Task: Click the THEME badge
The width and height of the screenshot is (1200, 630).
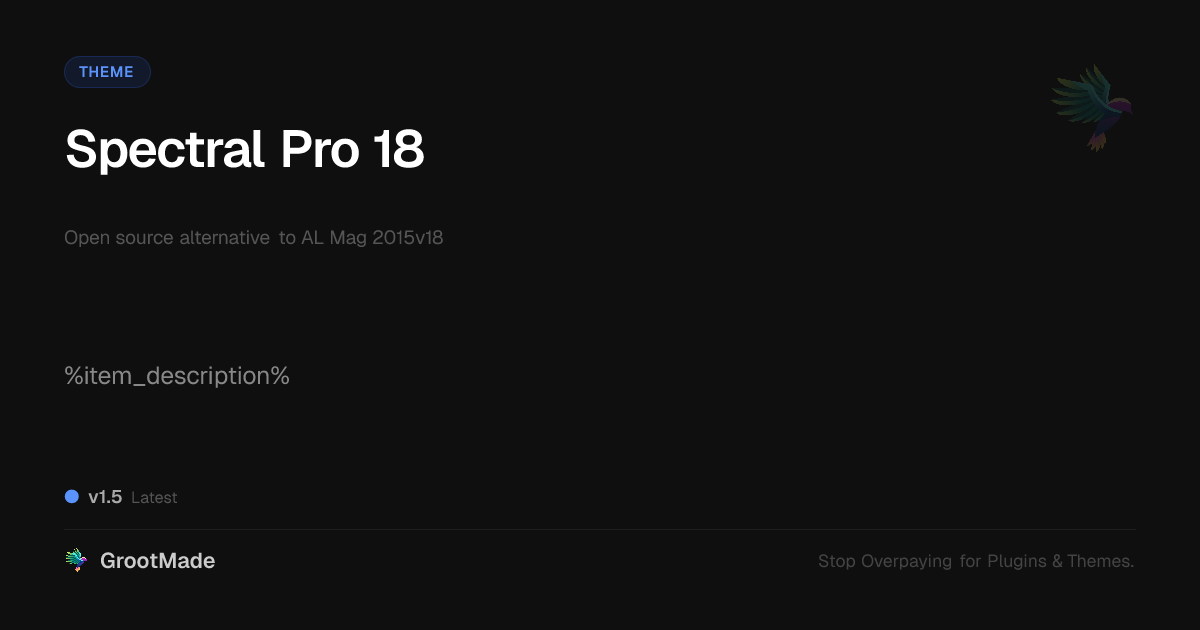Action: point(107,72)
